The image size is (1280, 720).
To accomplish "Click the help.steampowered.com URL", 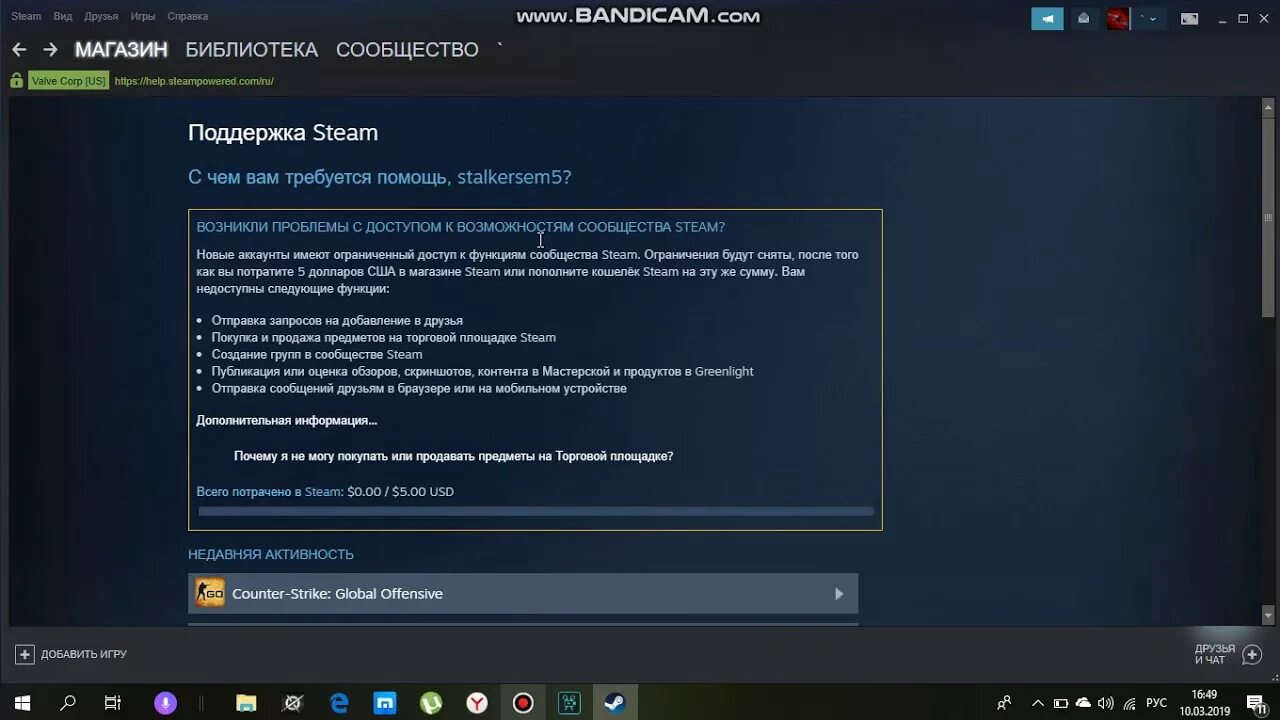I will [194, 81].
